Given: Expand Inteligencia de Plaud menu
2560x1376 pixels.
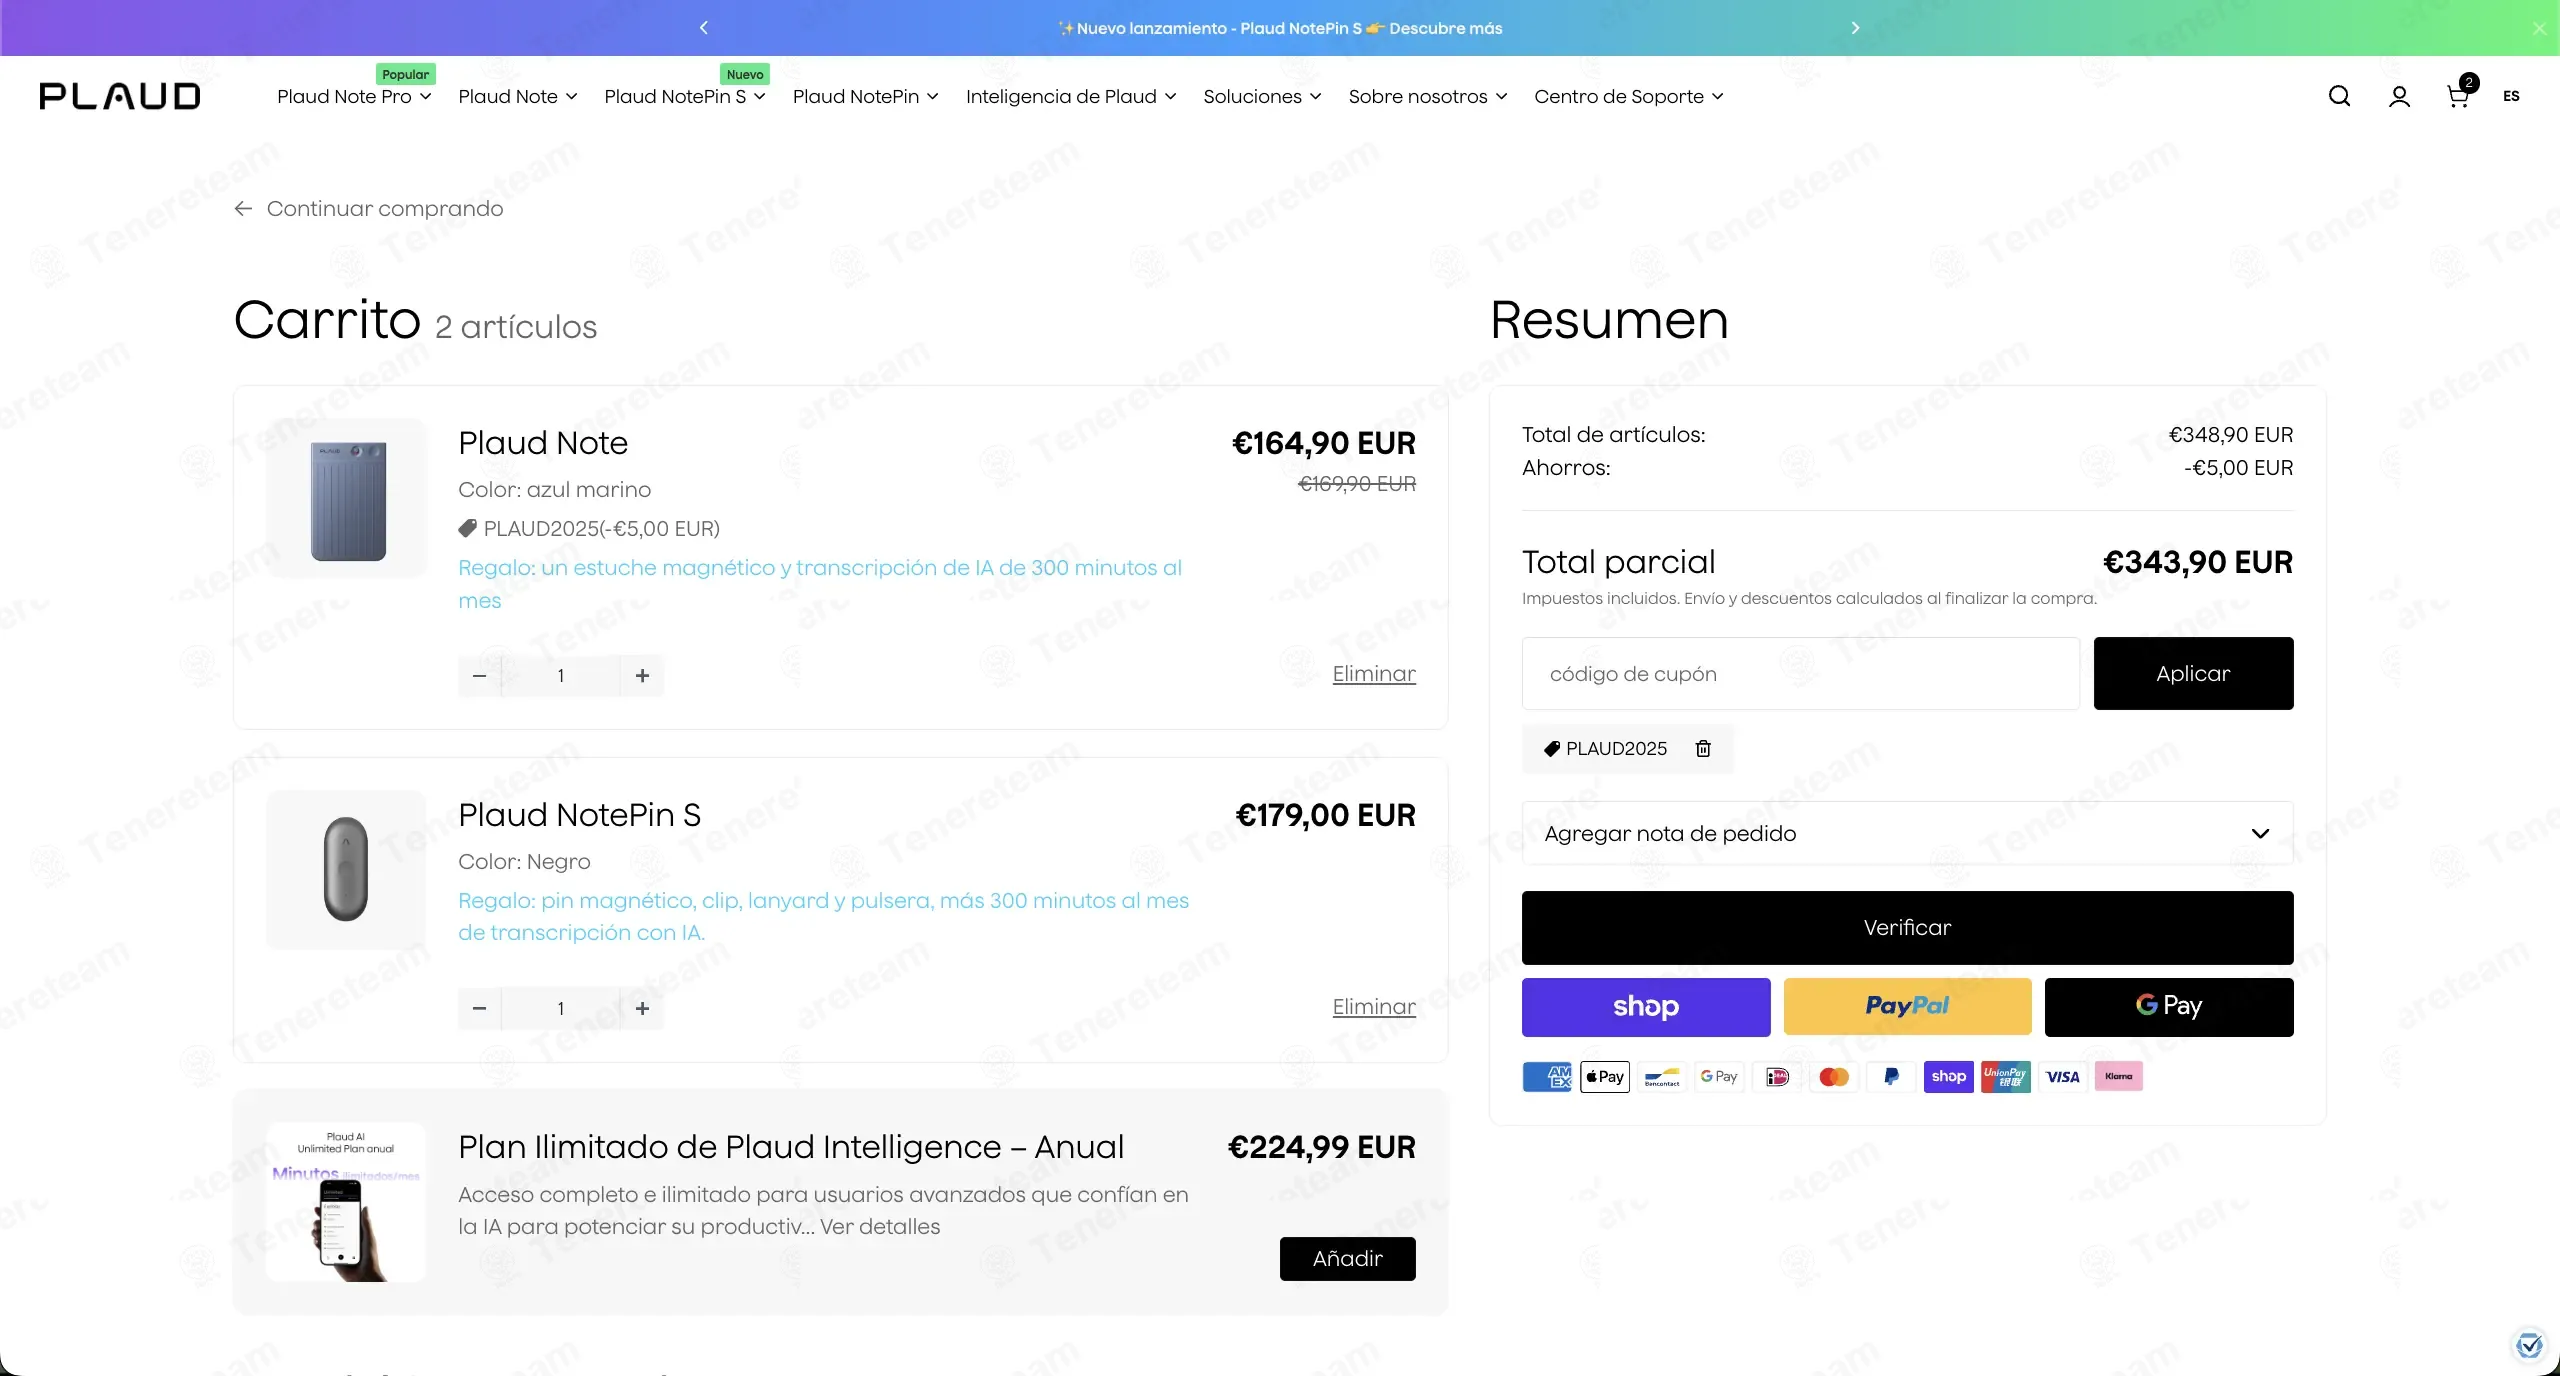Looking at the screenshot, I should [1071, 97].
